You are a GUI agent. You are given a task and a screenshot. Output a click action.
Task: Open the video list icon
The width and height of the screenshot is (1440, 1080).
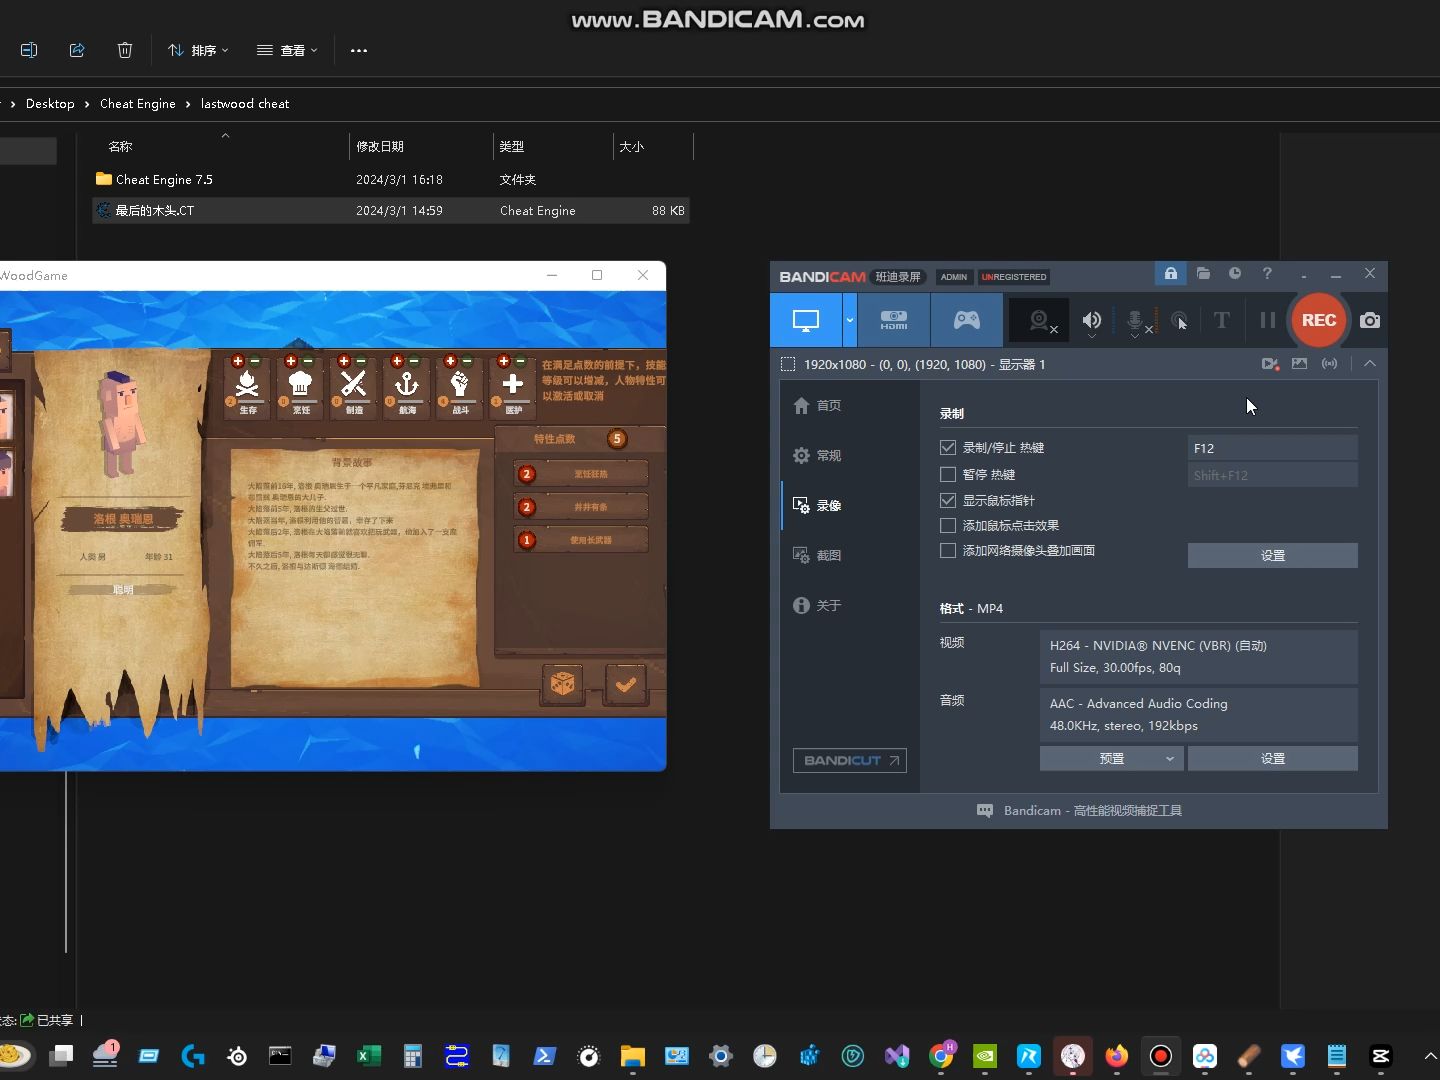coord(1270,364)
